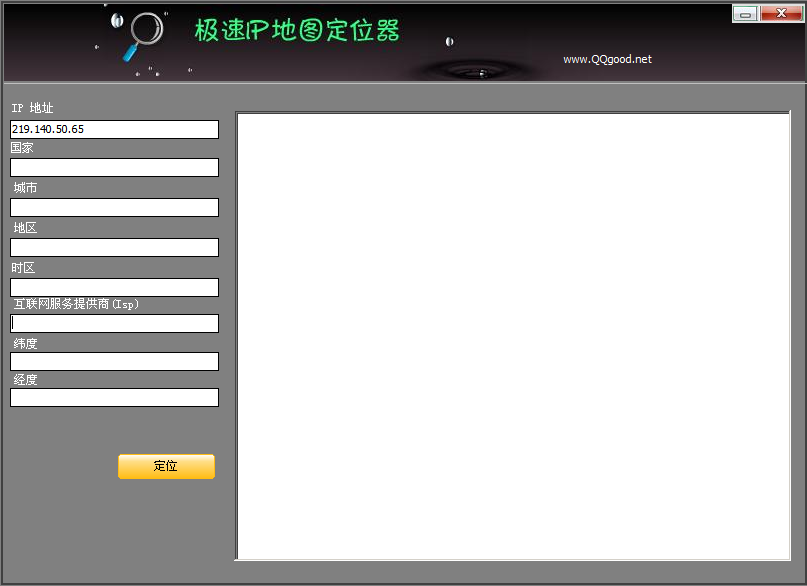Viewport: 807px width, 586px height.
Task: Click the 时区 label text
Action: coord(23,268)
